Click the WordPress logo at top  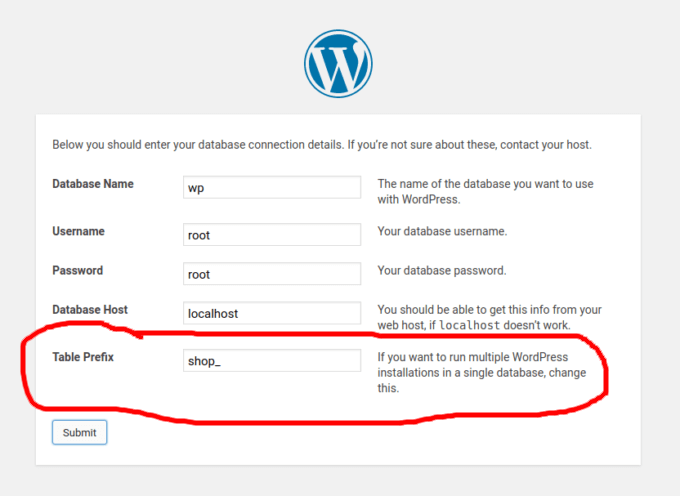click(338, 64)
